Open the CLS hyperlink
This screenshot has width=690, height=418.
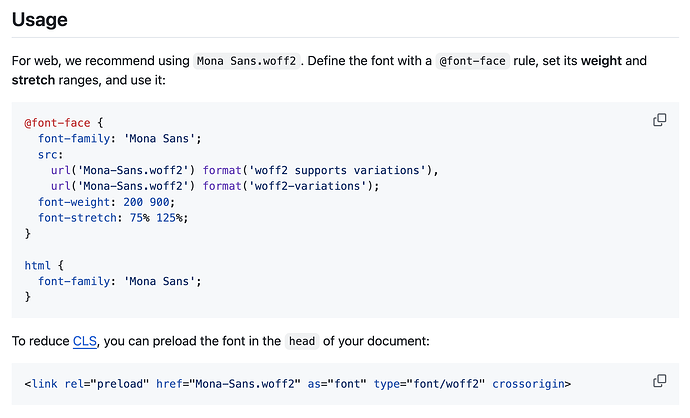[x=84, y=341]
